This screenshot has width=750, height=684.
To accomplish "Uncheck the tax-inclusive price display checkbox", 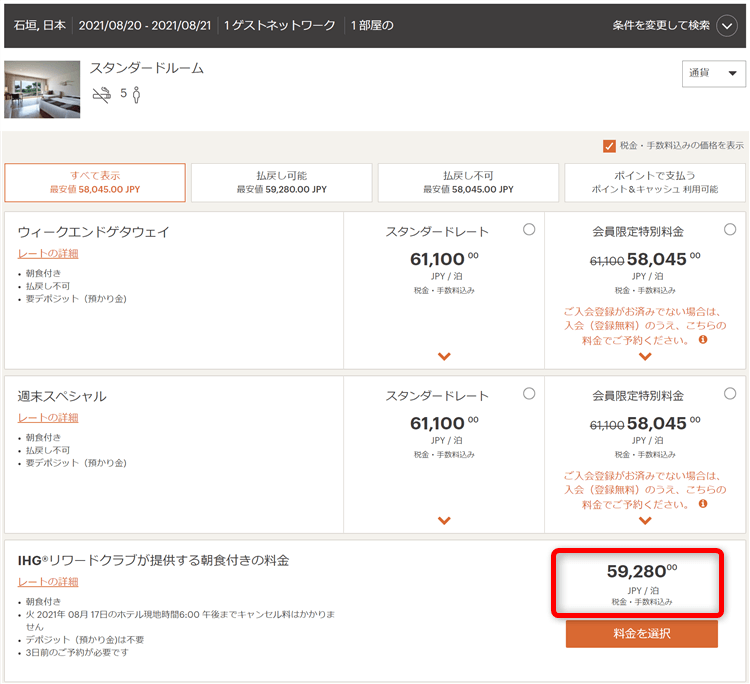I will tap(609, 146).
